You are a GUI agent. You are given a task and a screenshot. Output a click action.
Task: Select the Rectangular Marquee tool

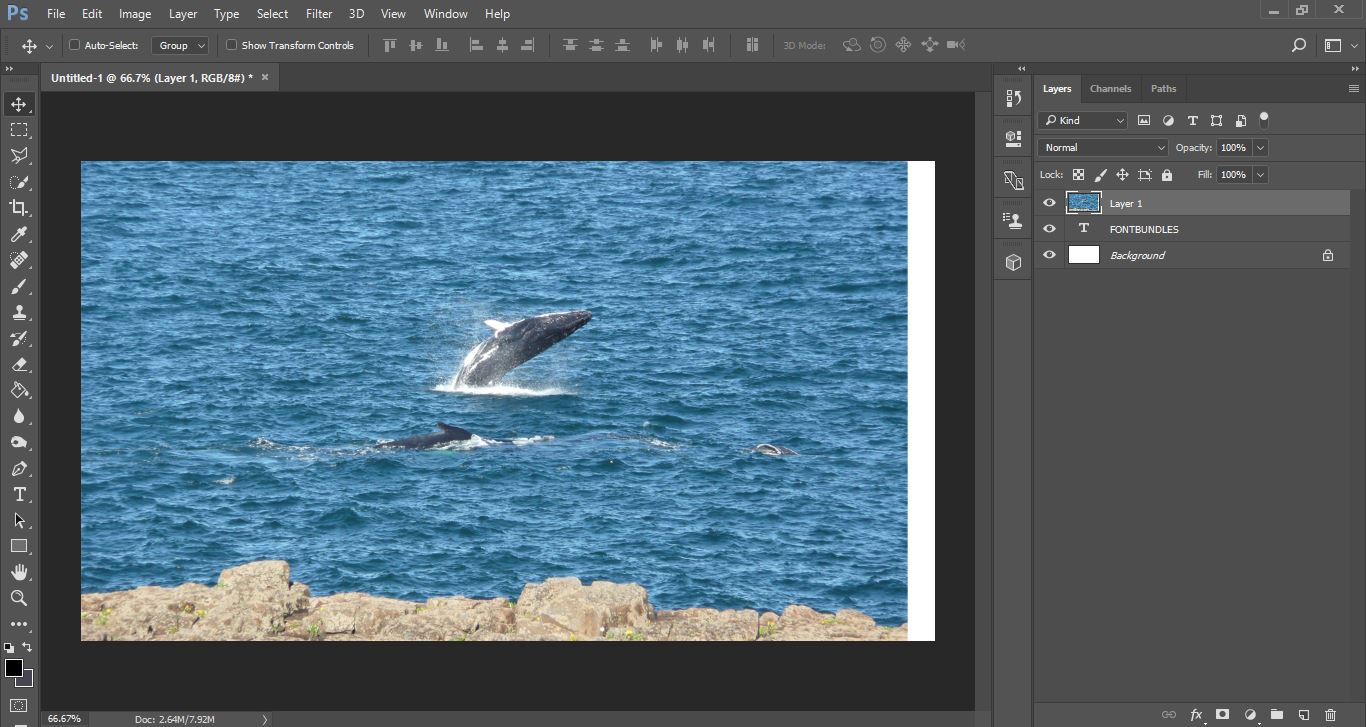19,130
